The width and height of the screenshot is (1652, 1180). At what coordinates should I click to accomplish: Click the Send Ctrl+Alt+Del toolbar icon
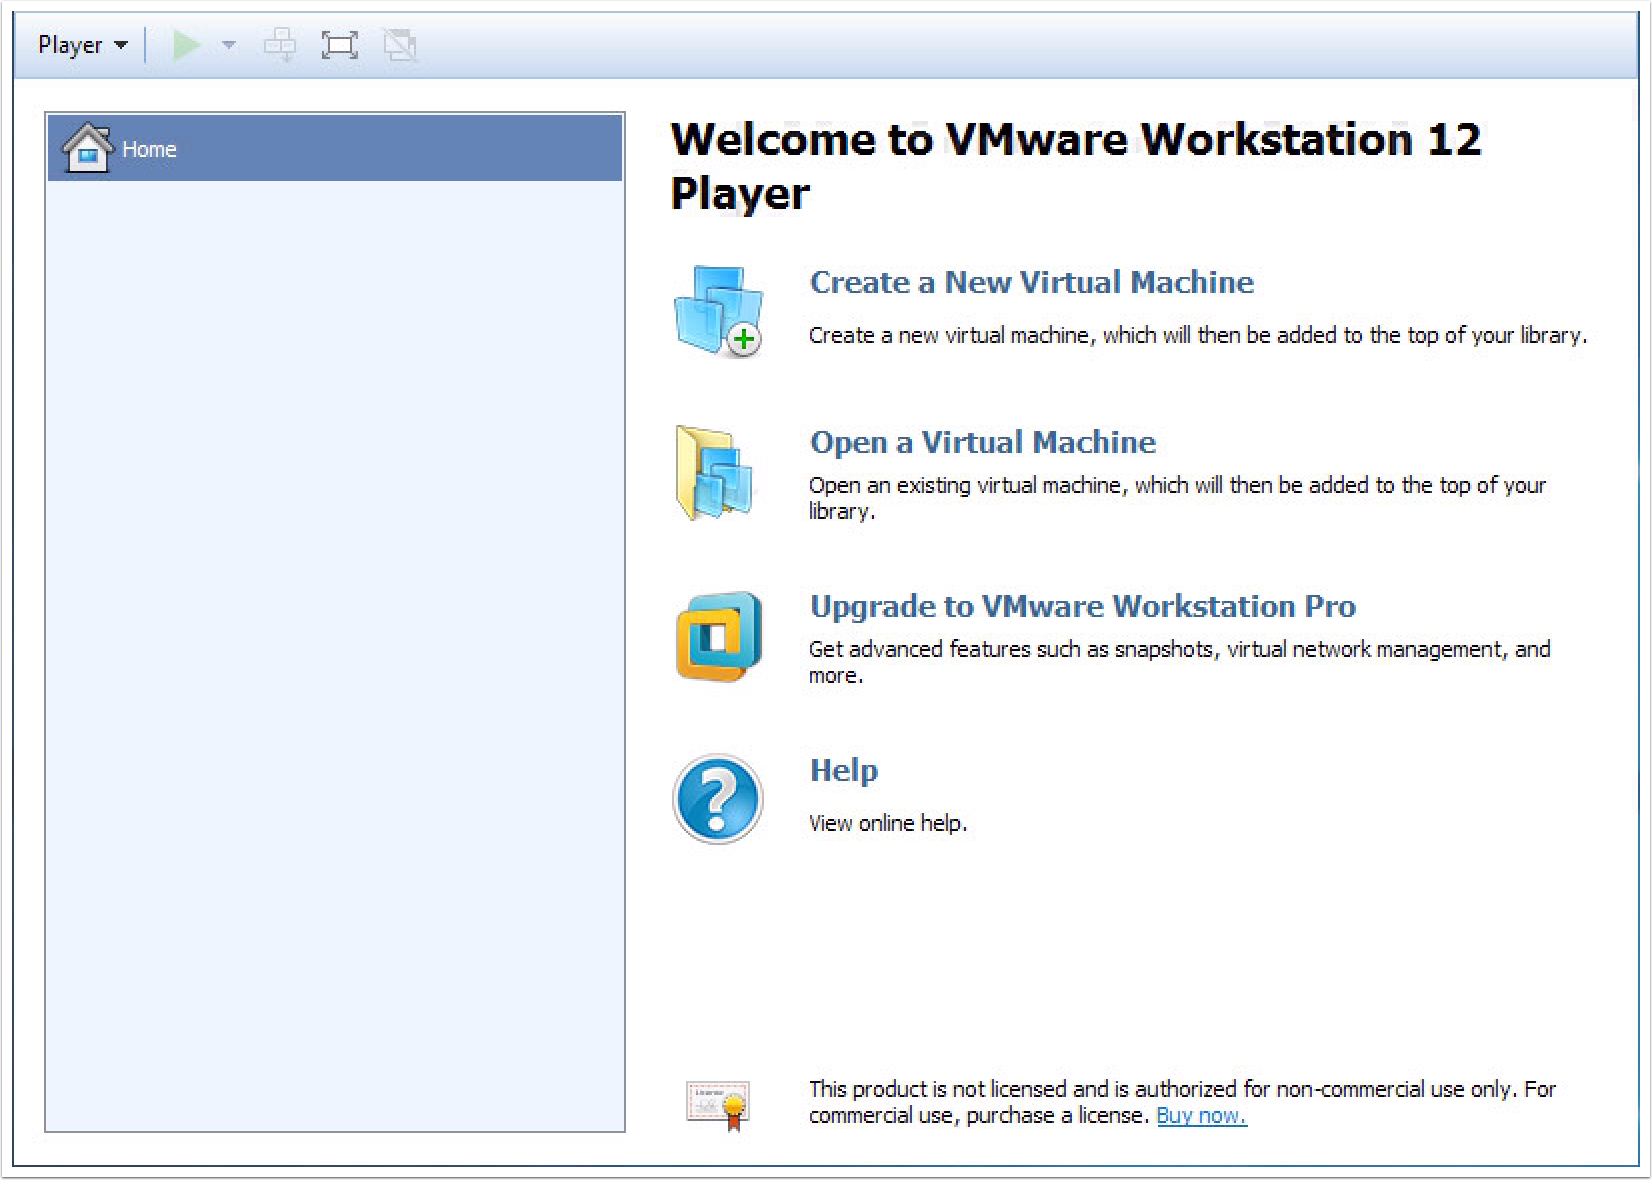coord(279,45)
